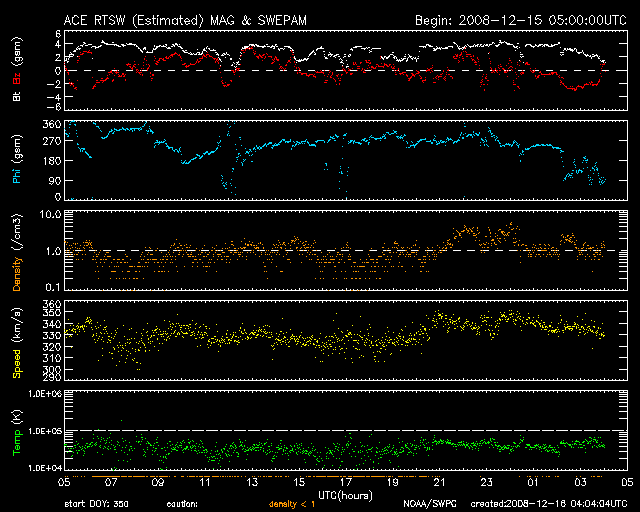Click the plot title 'ACE RTSW (Estimated) MAG & SWEPAM'
The image size is (640, 512).
pyautogui.click(x=185, y=20)
